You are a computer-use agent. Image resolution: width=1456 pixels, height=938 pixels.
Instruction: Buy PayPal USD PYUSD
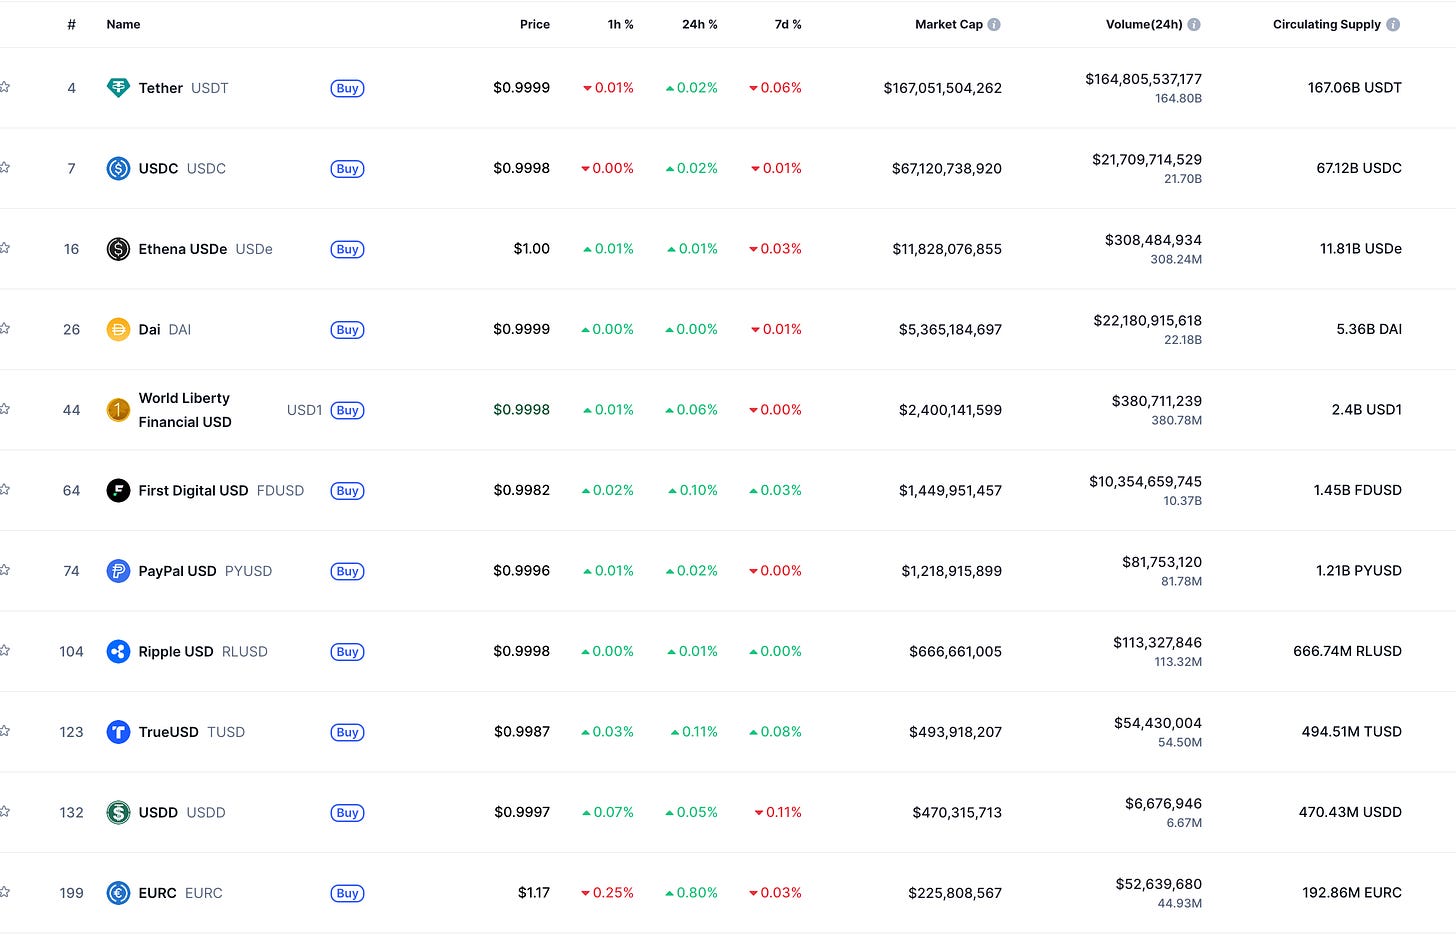click(x=347, y=571)
